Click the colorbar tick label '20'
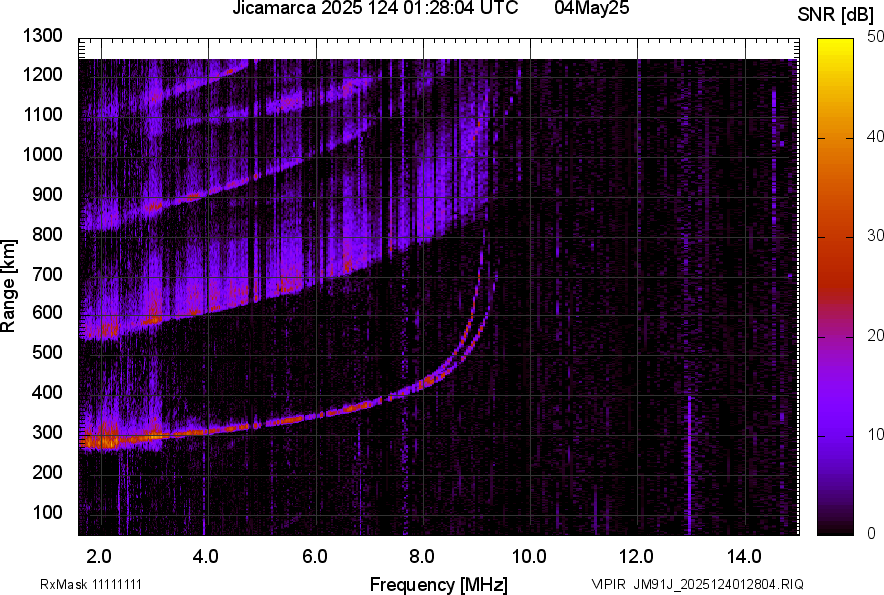The height and width of the screenshot is (595, 884). tap(876, 336)
